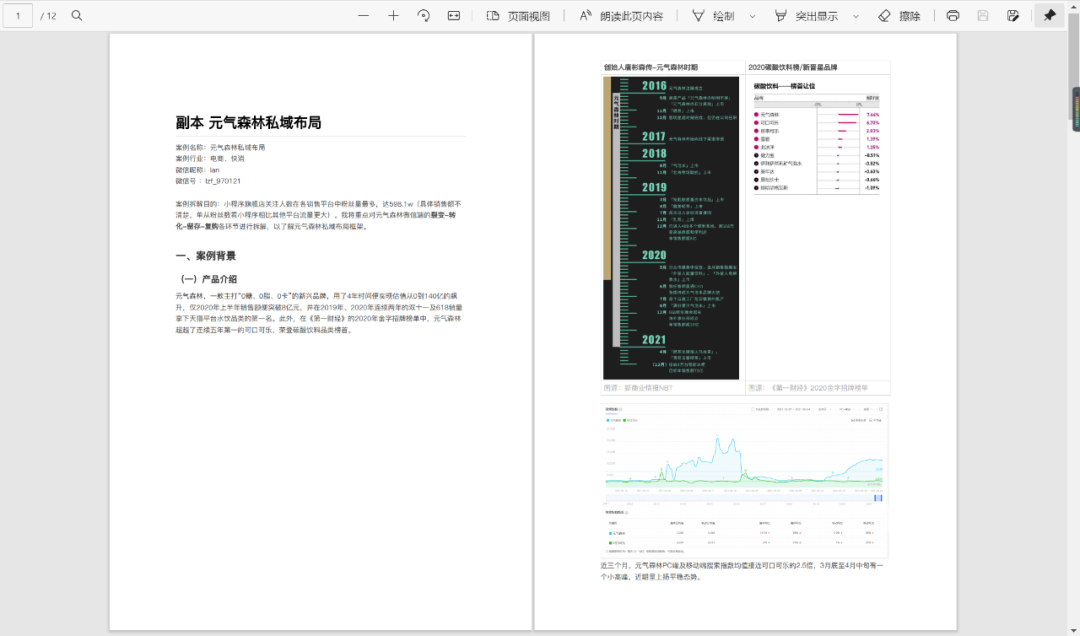Open 页面视图 page view option
The width and height of the screenshot is (1080, 636).
pos(518,15)
